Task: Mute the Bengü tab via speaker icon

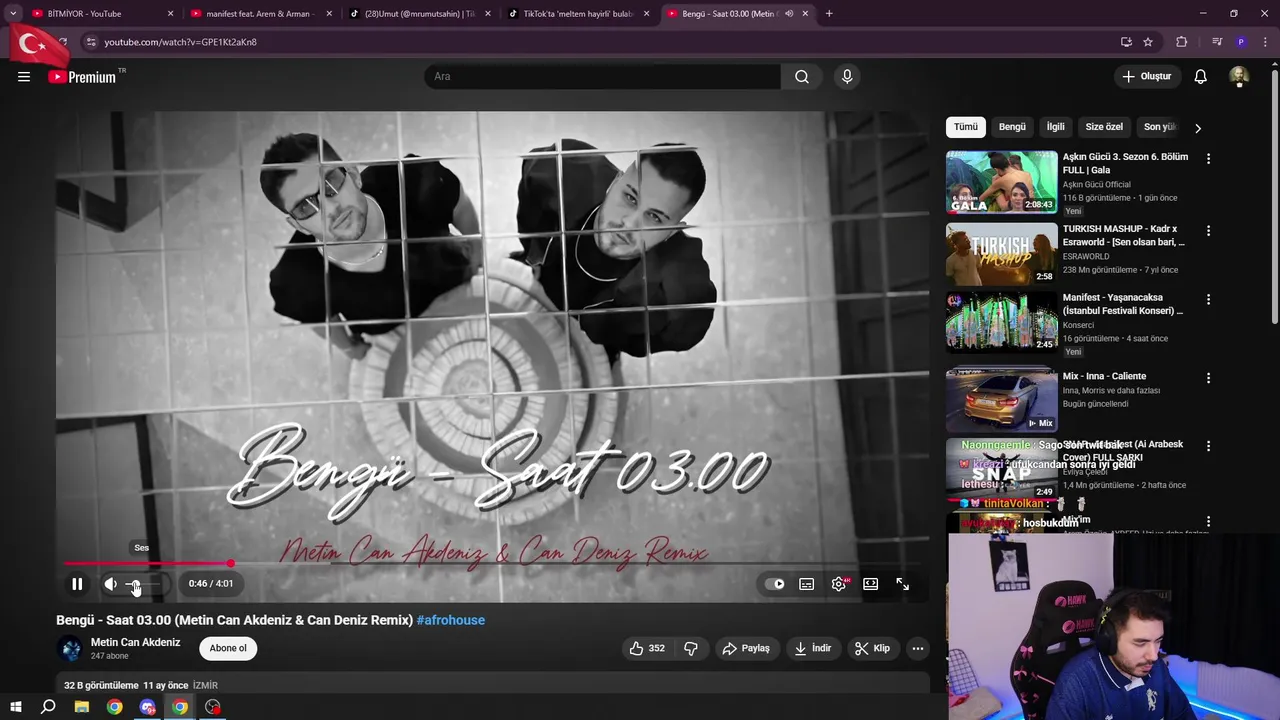Action: [789, 14]
